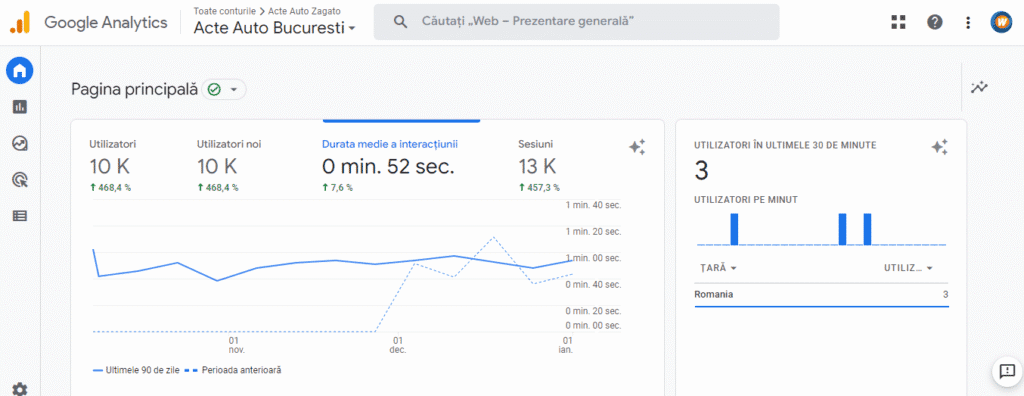Open the user account avatar
This screenshot has height=396, width=1024.
1000,22
